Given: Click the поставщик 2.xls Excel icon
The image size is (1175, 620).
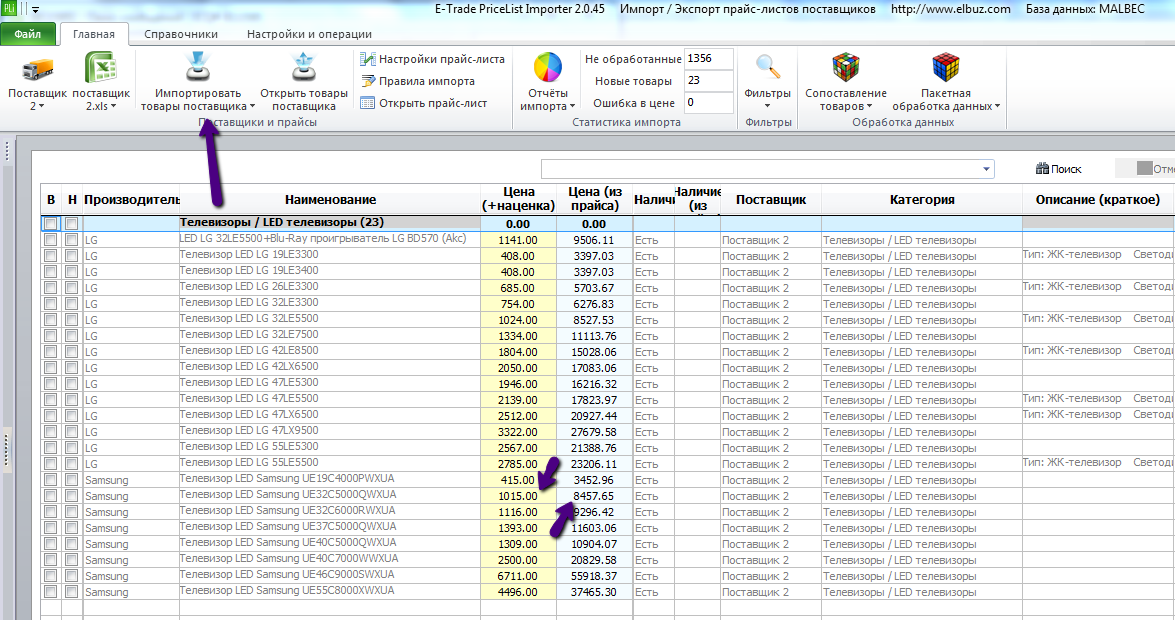Looking at the screenshot, I should tap(100, 68).
